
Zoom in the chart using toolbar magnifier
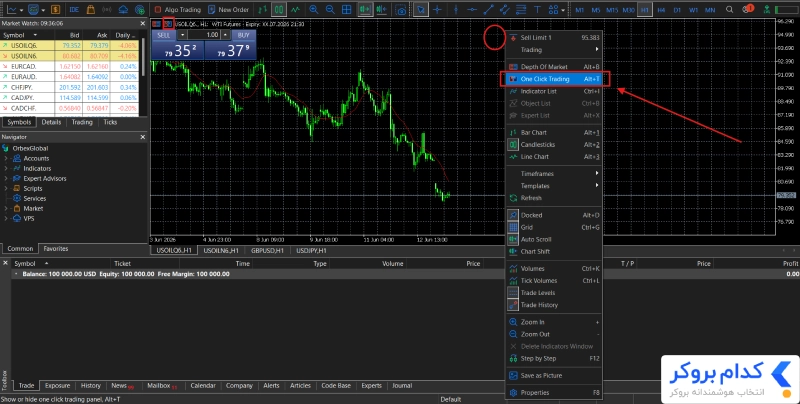coord(314,10)
